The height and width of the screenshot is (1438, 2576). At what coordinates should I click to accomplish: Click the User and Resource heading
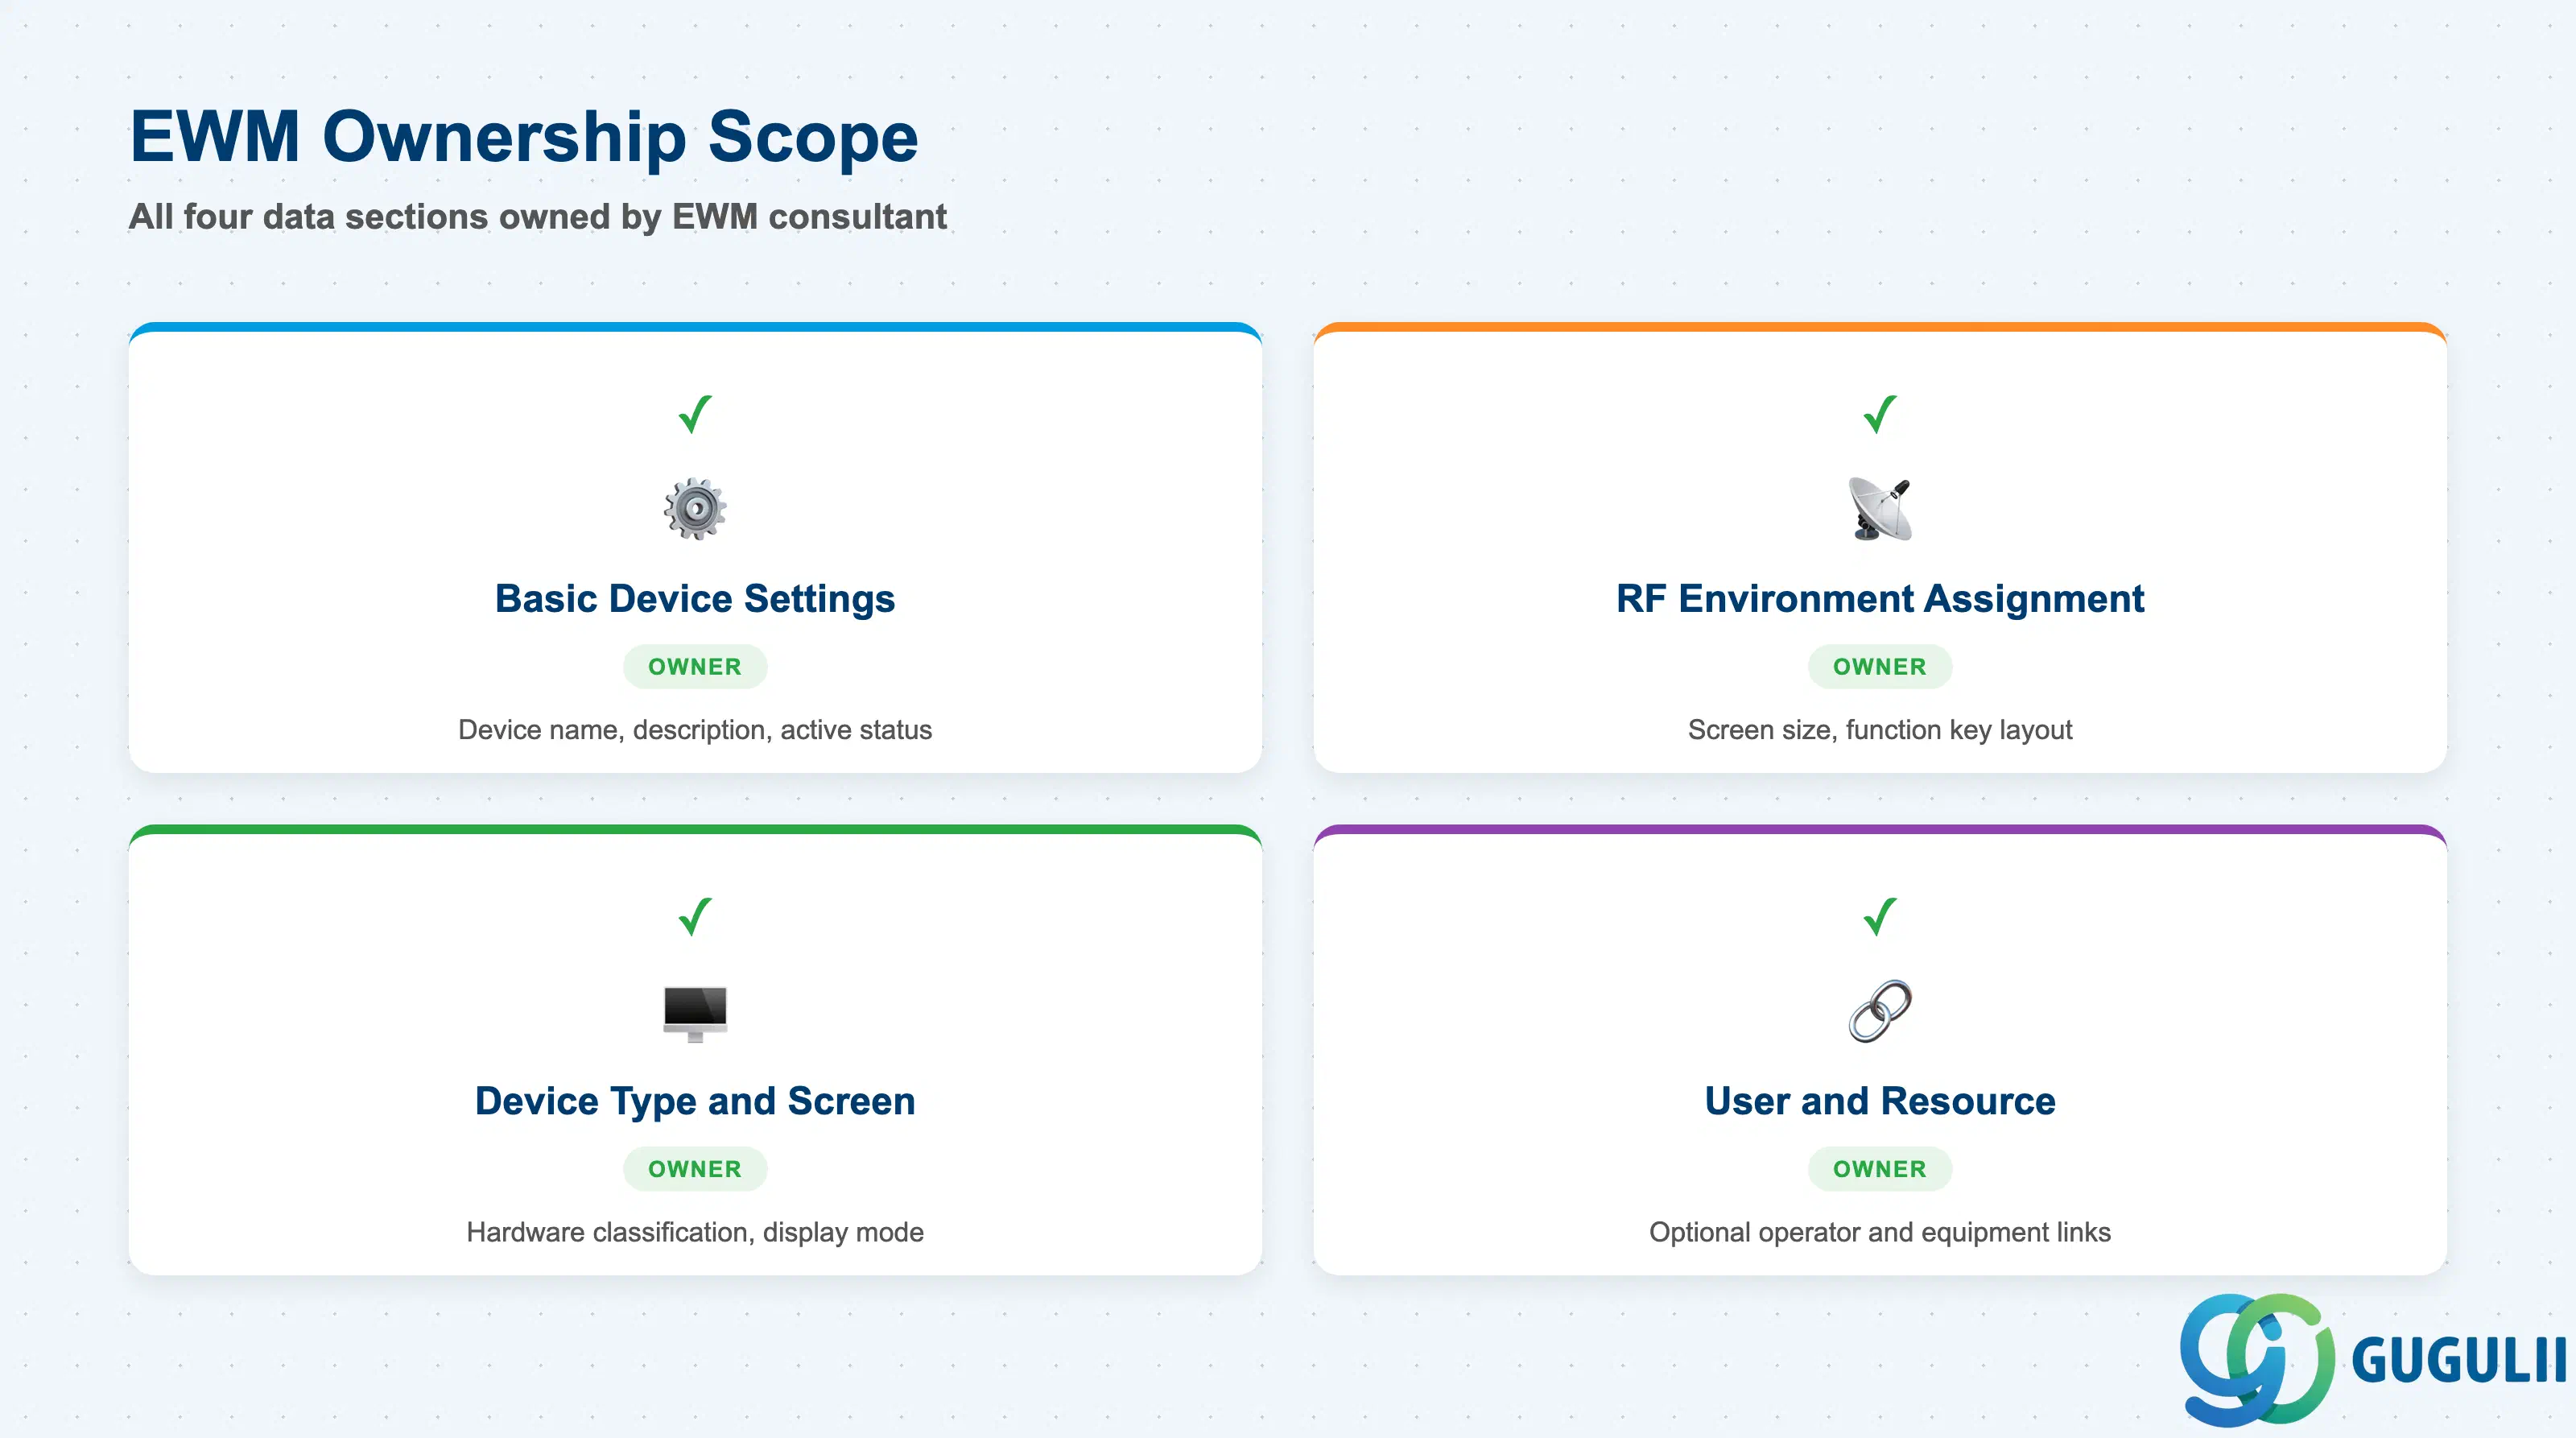tap(1880, 1101)
